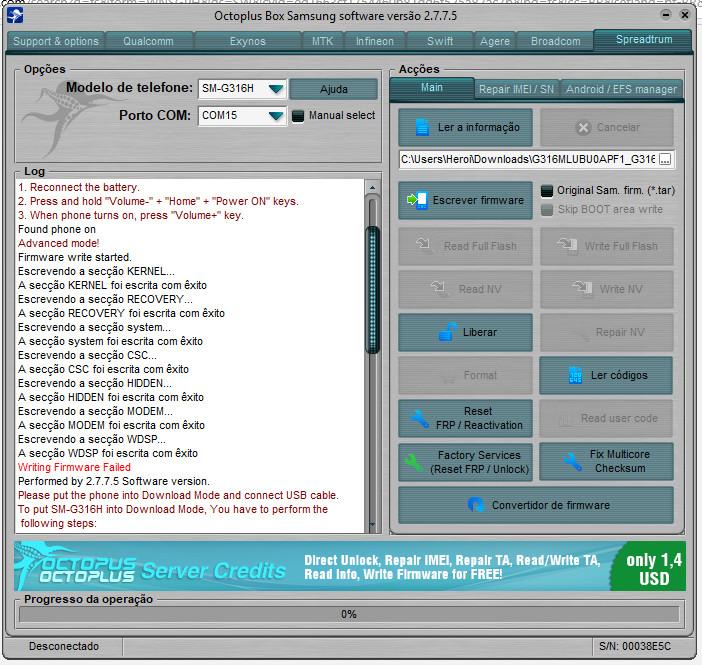Click the 'Advanced mode!' log line
This screenshot has height=665, width=702.
click(59, 243)
